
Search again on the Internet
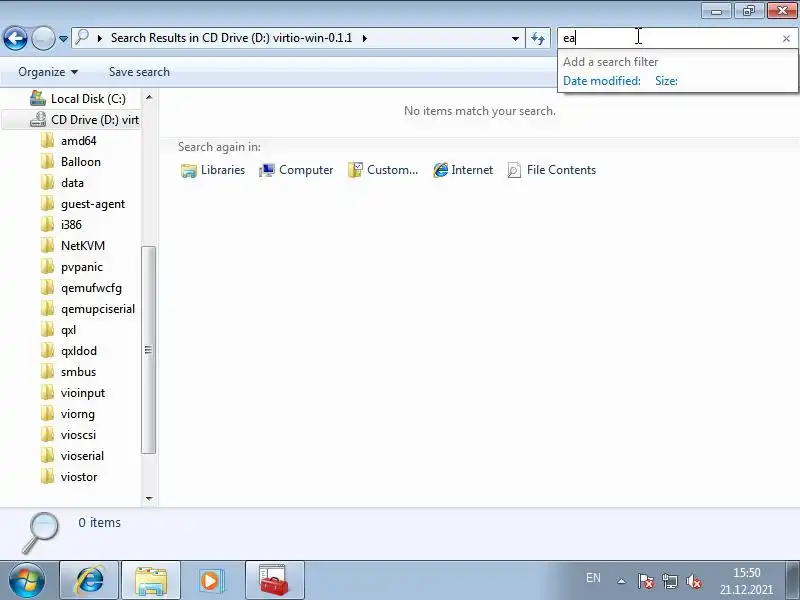463,170
